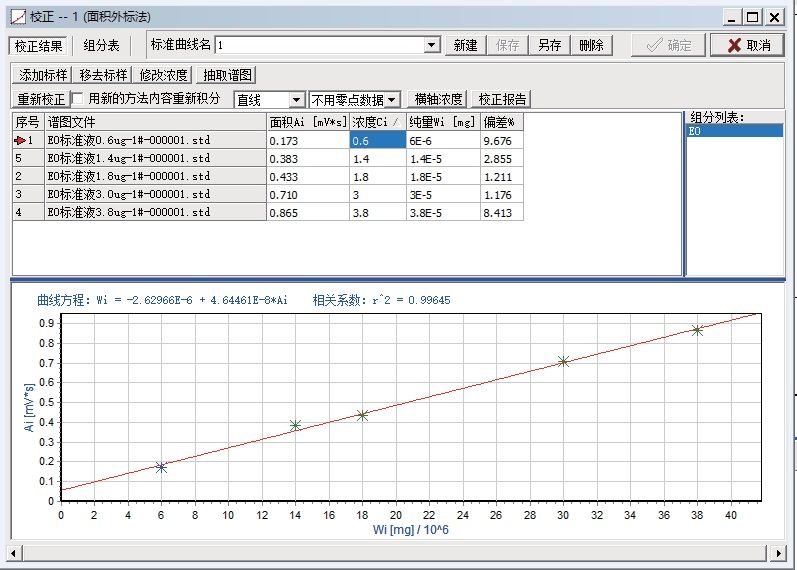
Task: Click the area cell 0.433
Action: [308, 176]
